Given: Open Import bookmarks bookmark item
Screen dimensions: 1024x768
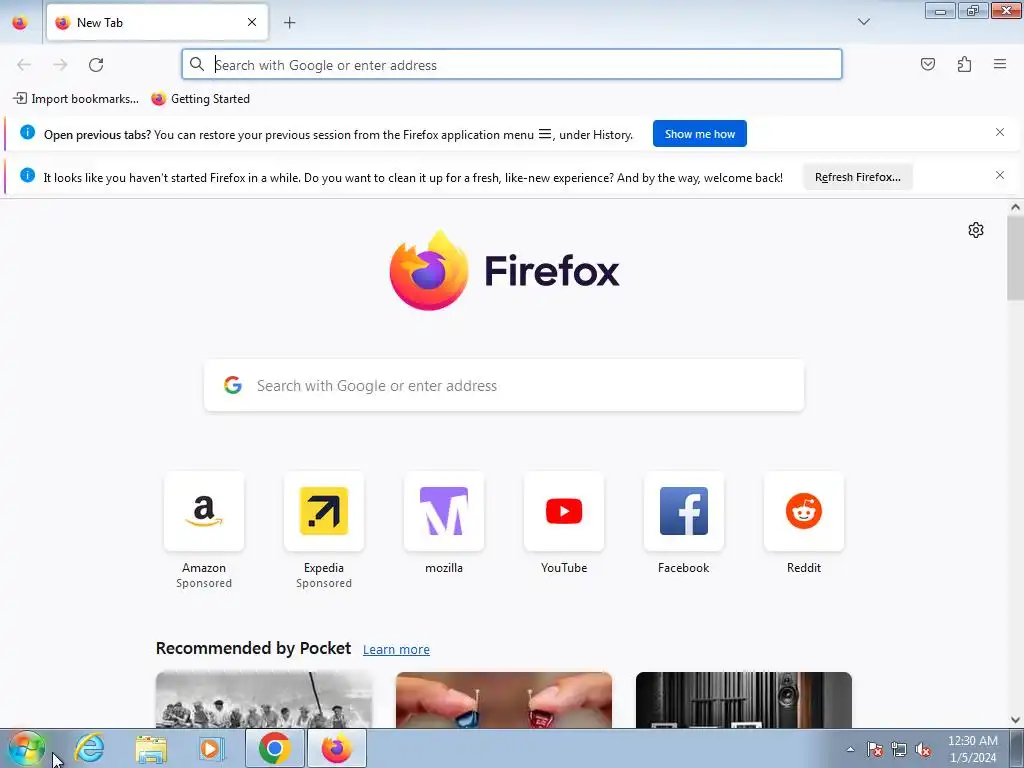Looking at the screenshot, I should click(76, 99).
